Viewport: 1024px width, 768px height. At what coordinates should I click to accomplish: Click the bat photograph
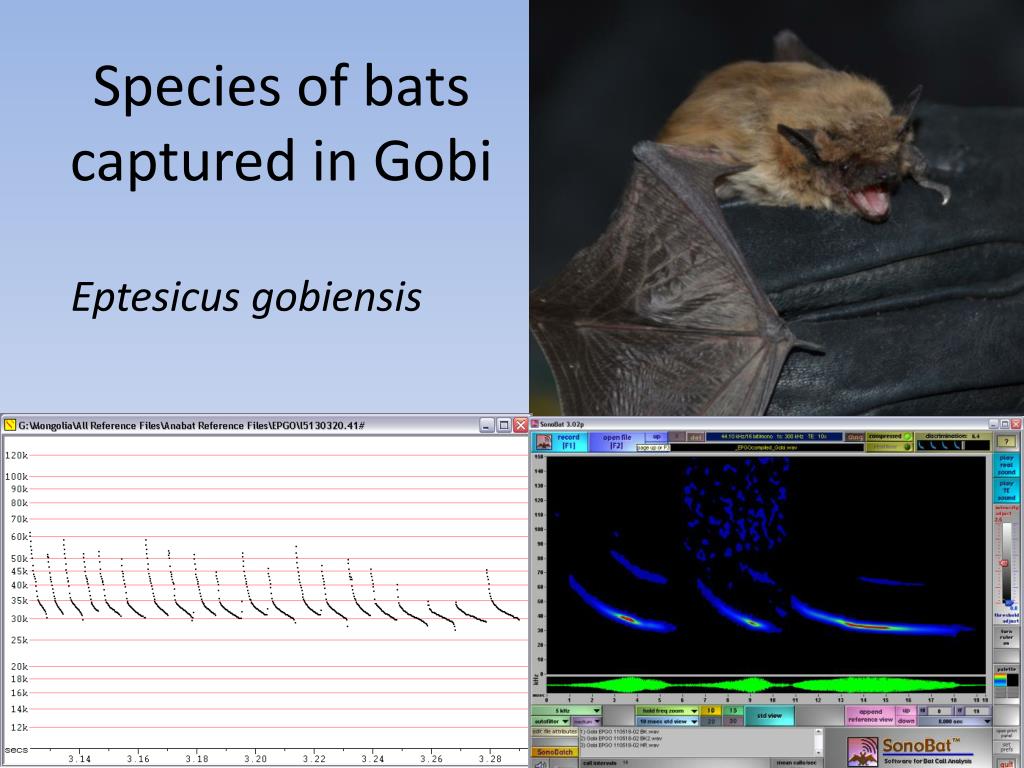[776, 208]
